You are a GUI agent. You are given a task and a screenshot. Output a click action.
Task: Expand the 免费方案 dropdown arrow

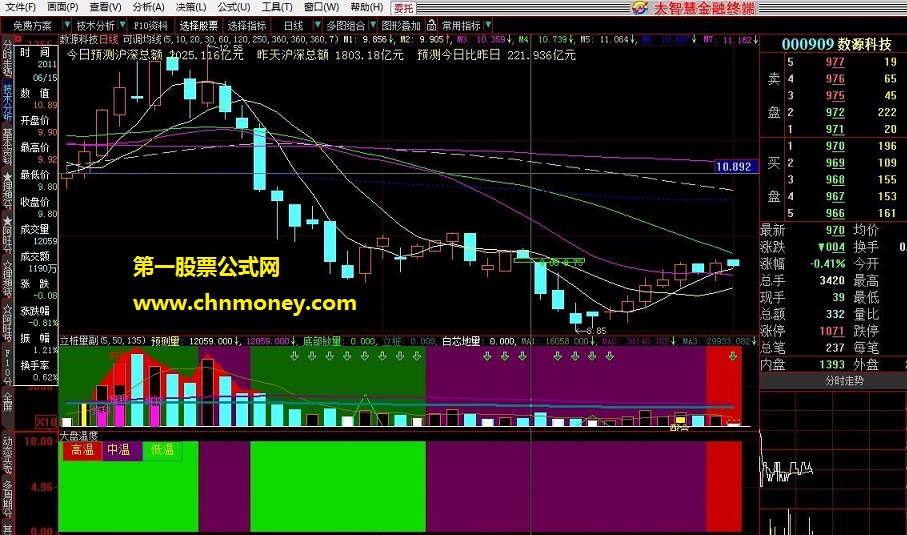67,25
